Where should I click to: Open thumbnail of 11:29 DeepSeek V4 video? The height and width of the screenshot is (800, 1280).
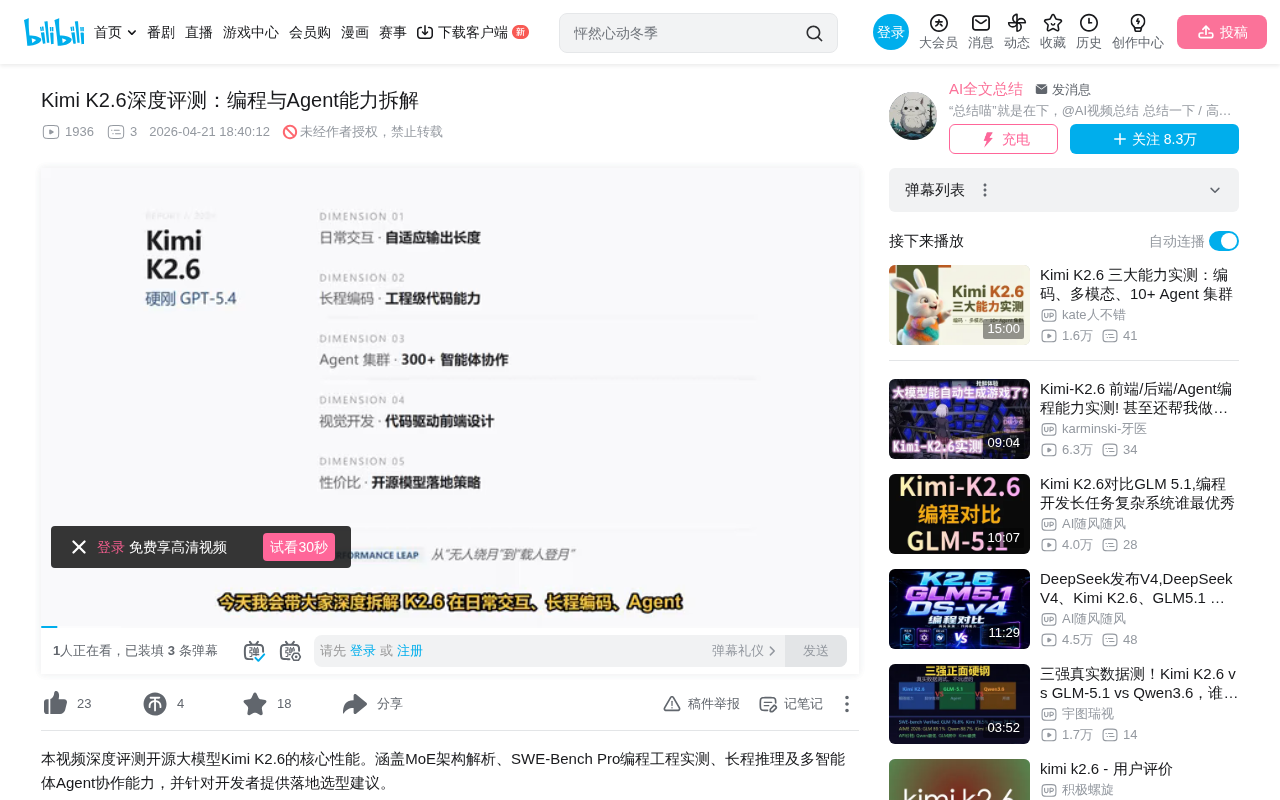pyautogui.click(x=959, y=609)
